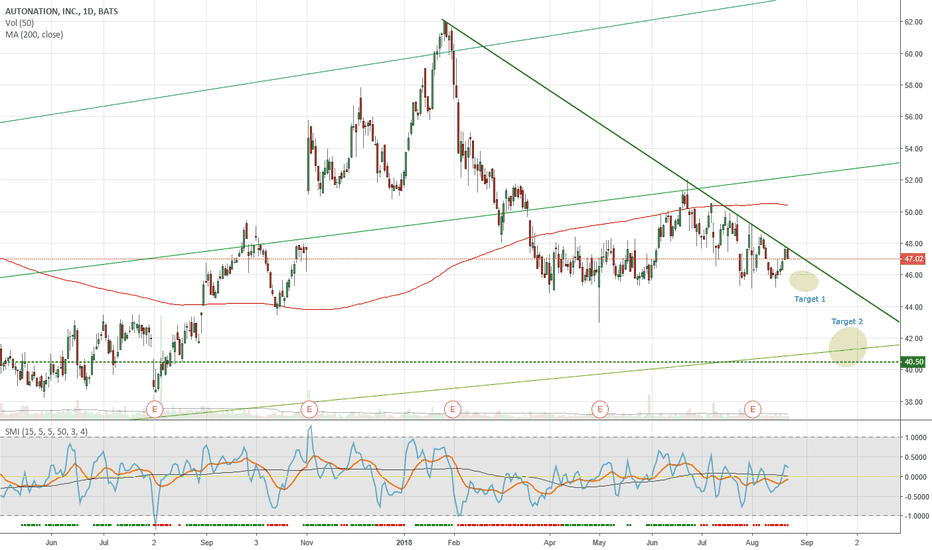Click the red 47.02 current price tag

tap(914, 259)
